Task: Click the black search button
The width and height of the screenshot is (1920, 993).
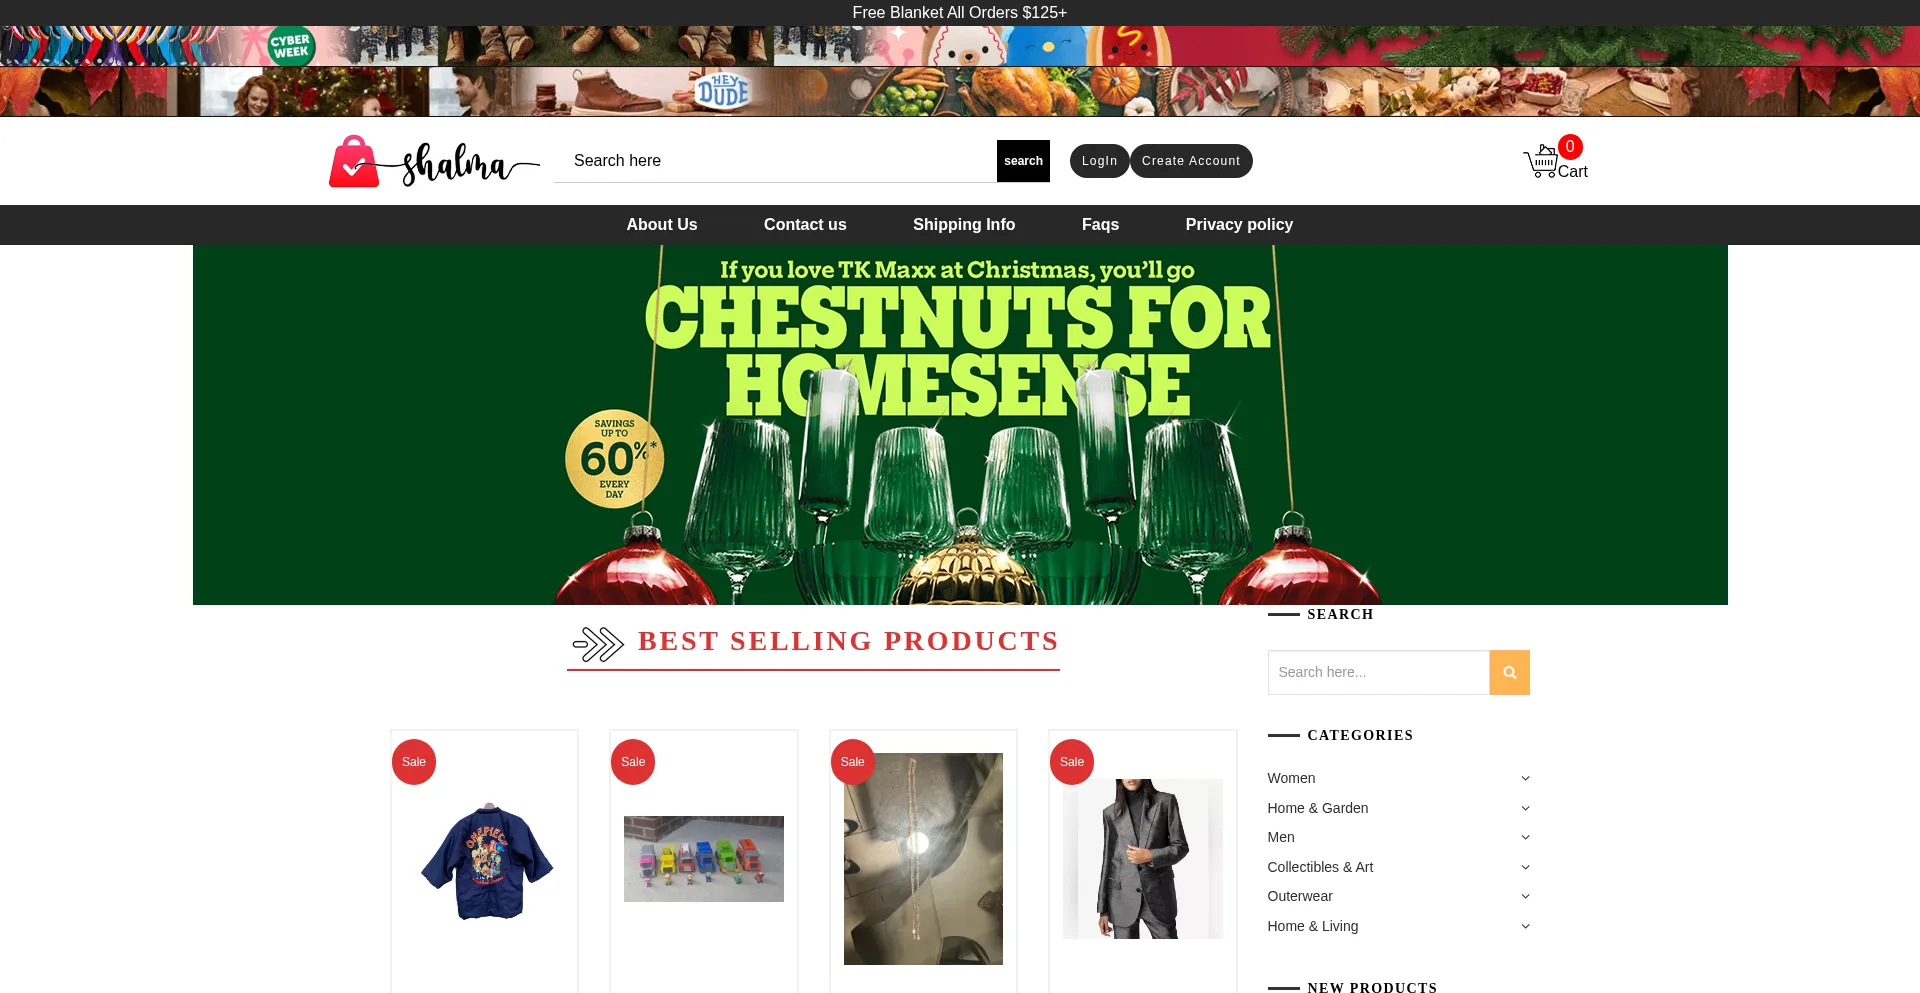Action: pyautogui.click(x=1023, y=161)
